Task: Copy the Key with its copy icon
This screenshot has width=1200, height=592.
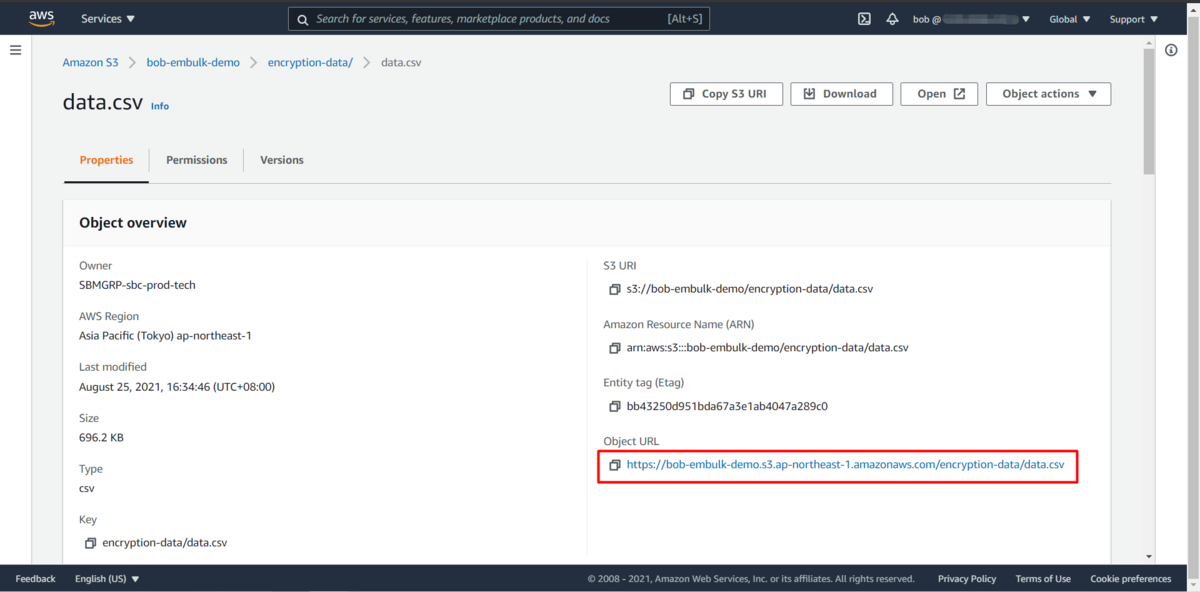Action: tap(90, 543)
